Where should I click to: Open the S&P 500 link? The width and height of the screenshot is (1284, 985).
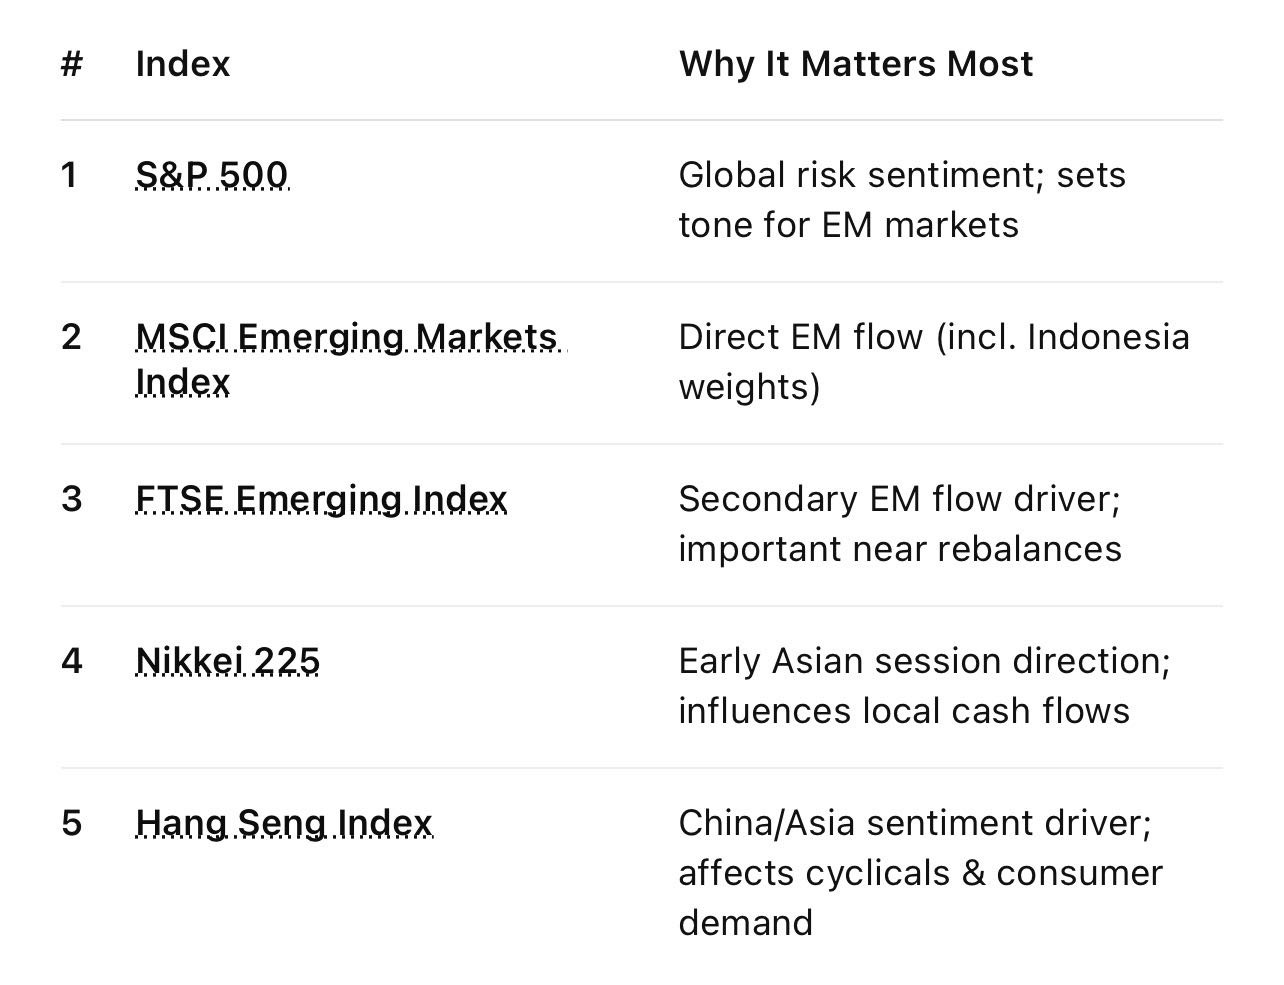click(x=211, y=175)
